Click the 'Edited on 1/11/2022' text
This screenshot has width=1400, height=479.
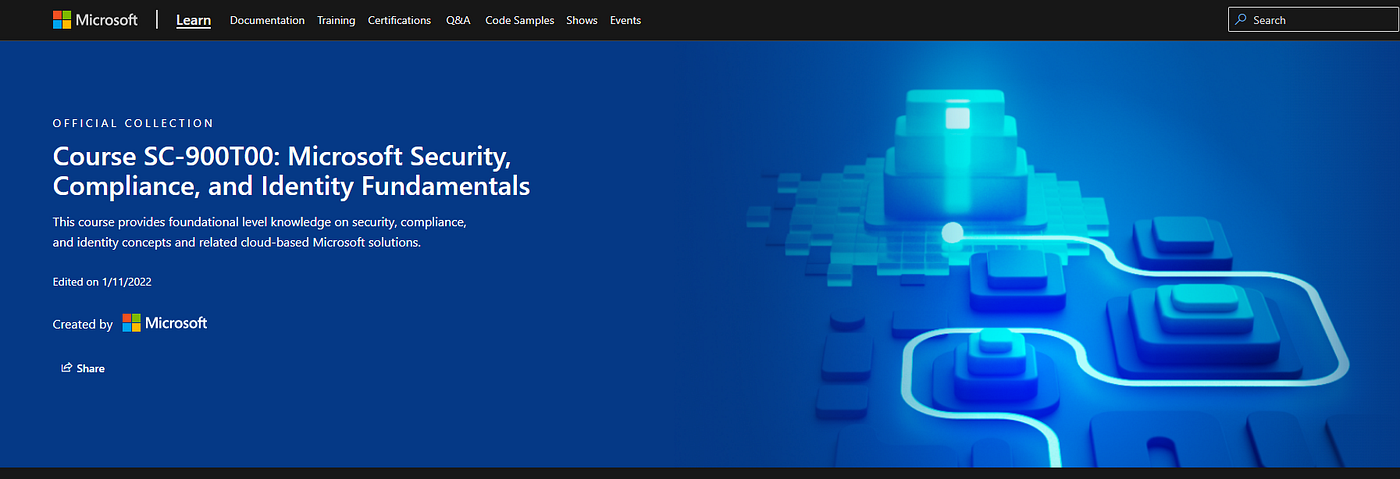point(102,282)
